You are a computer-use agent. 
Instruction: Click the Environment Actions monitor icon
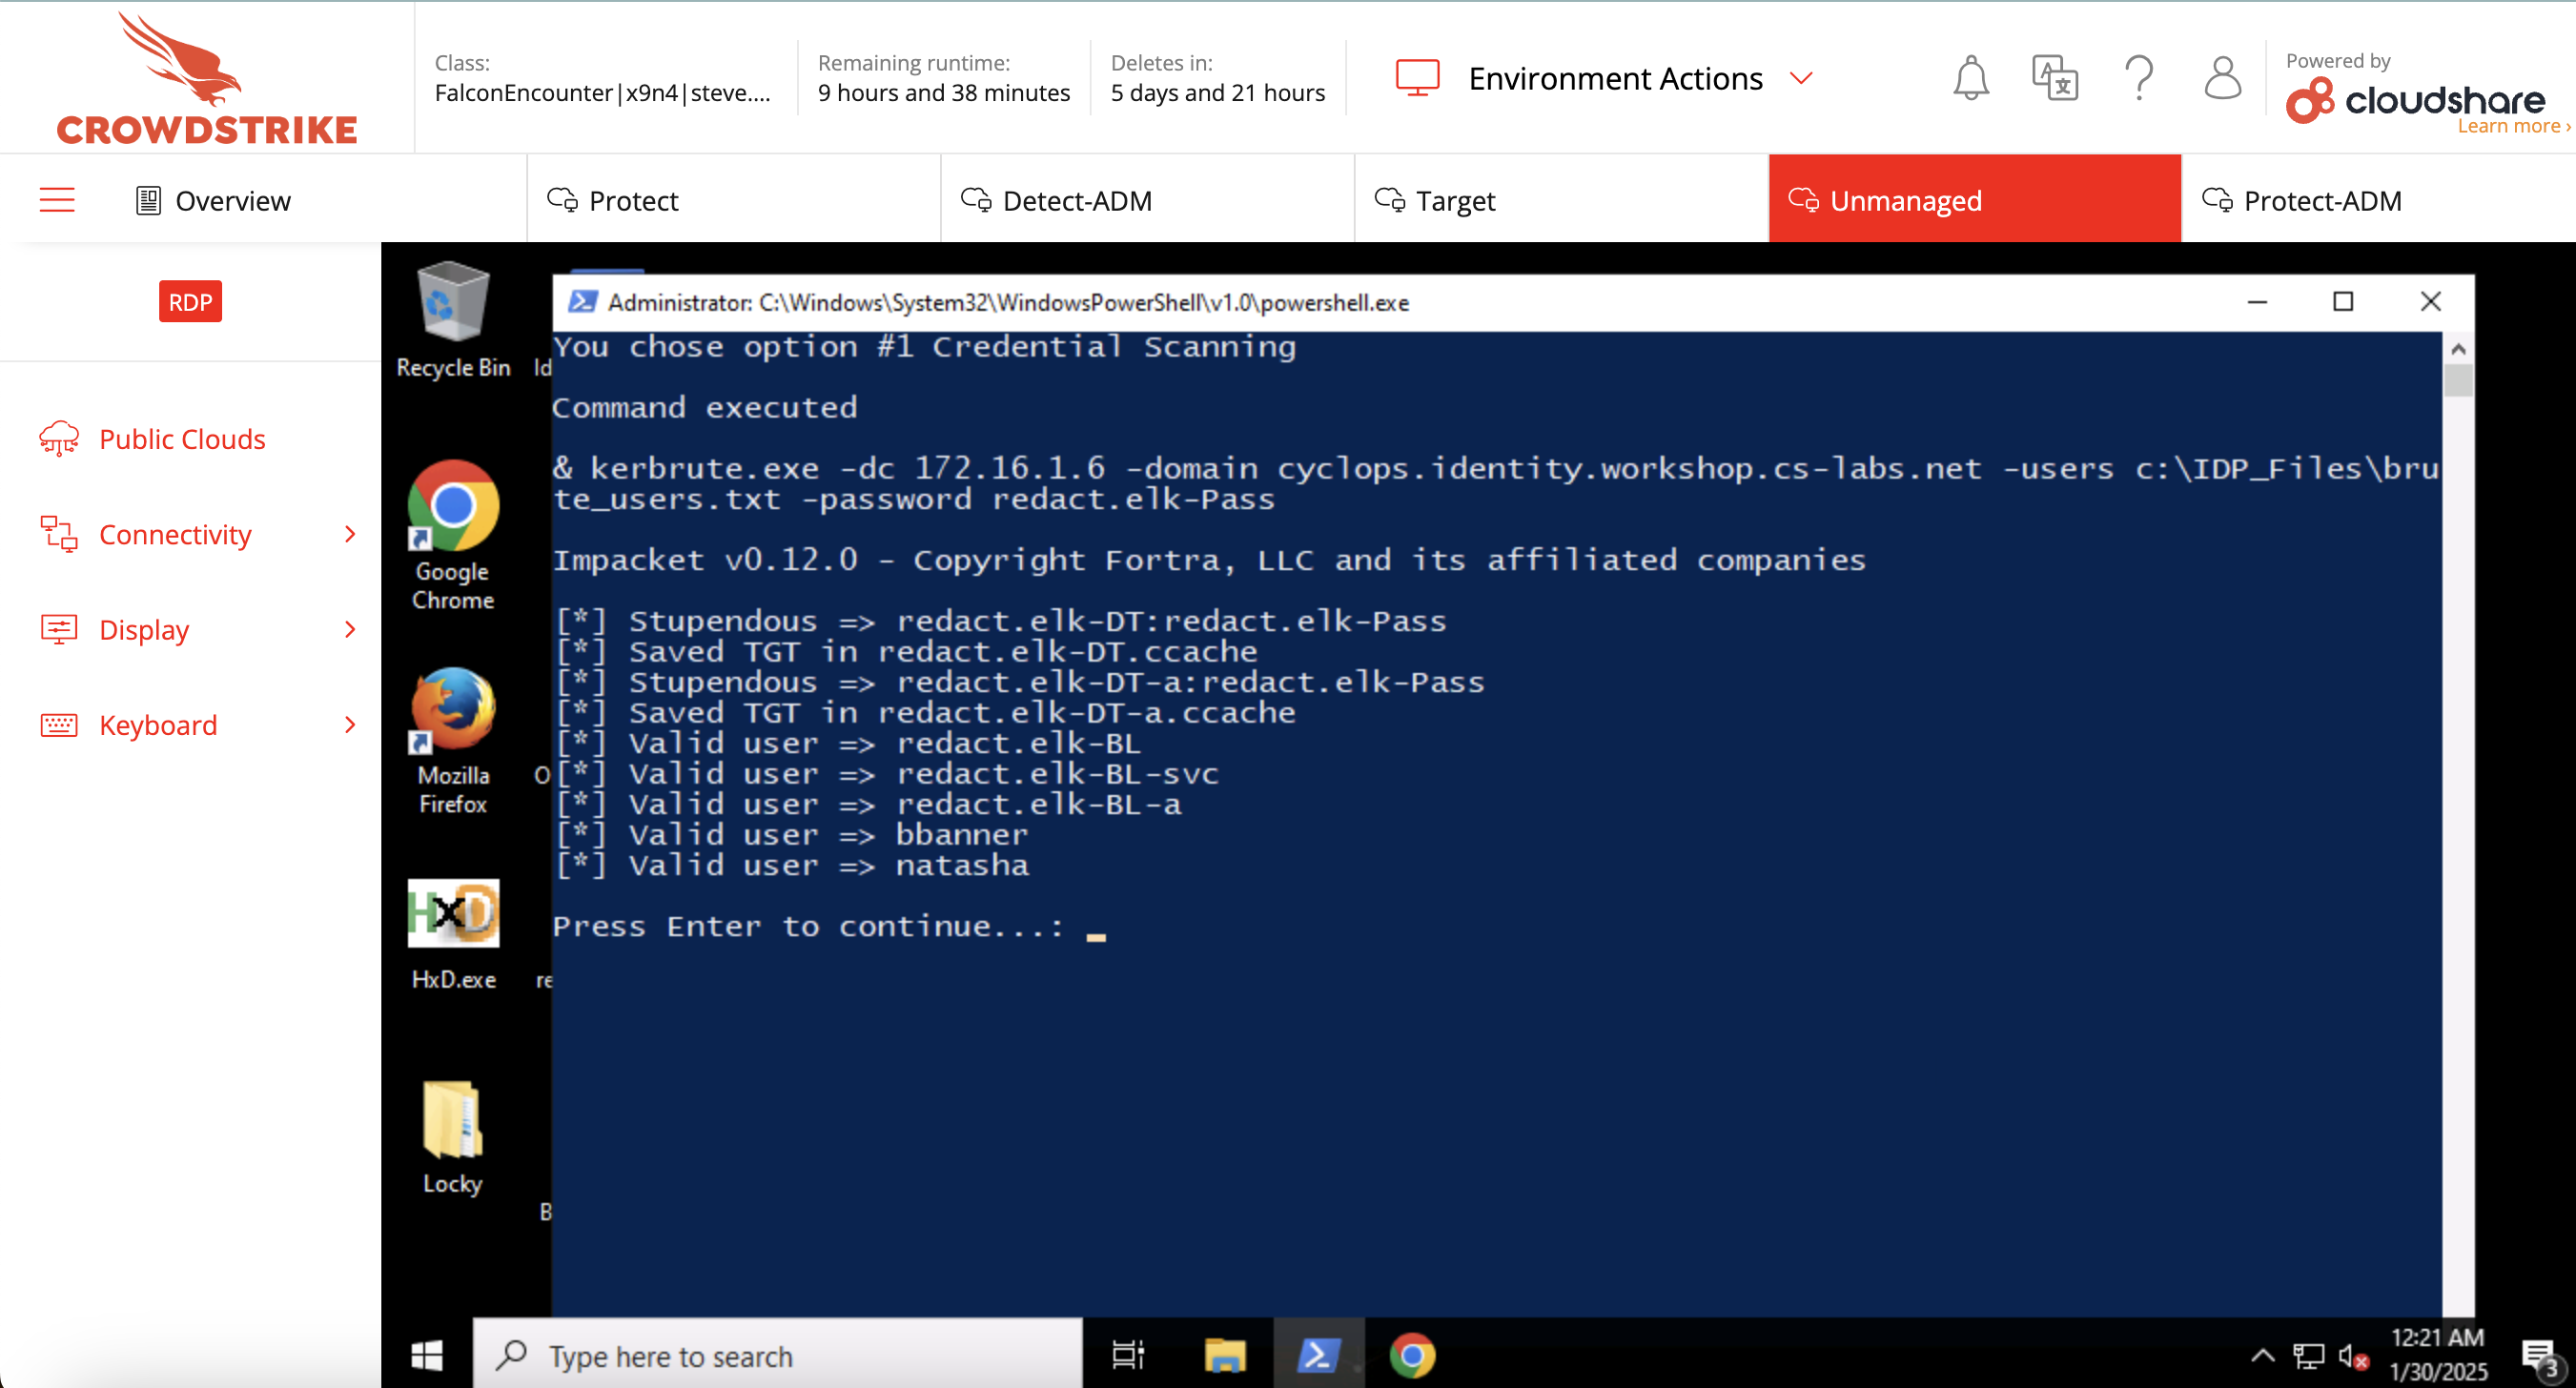coord(1417,78)
